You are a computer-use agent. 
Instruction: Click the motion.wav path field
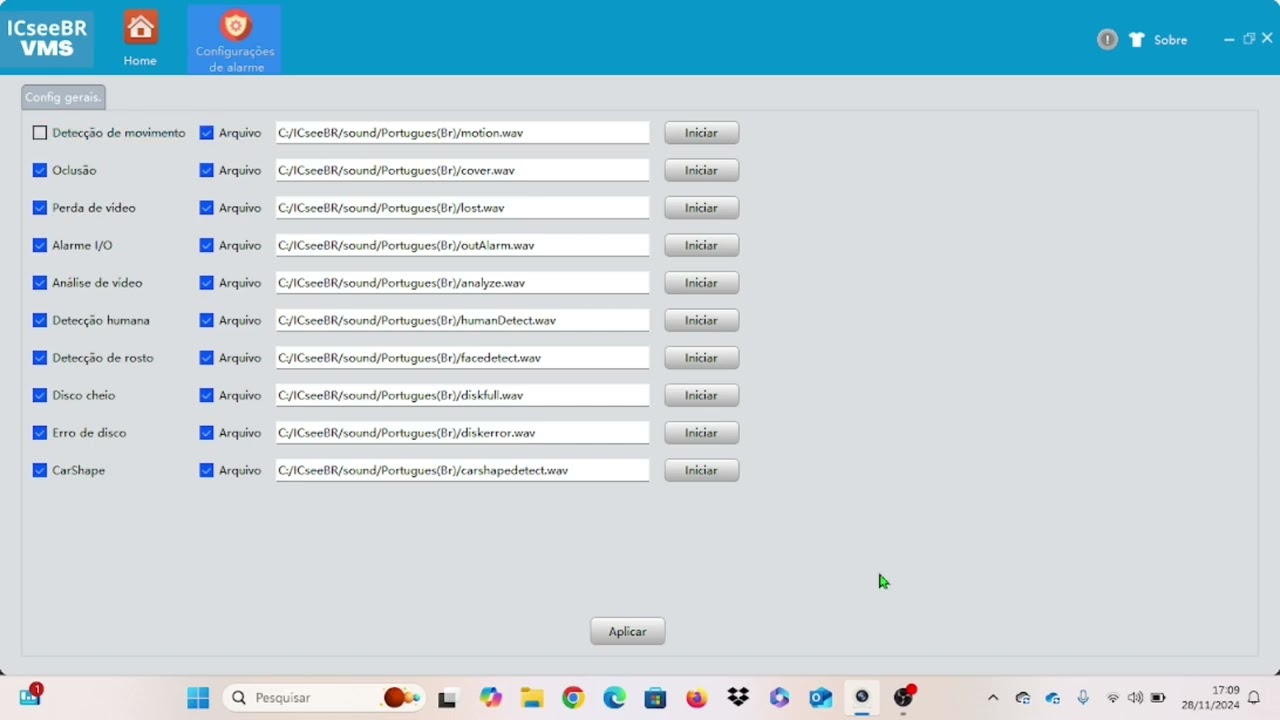pos(463,133)
